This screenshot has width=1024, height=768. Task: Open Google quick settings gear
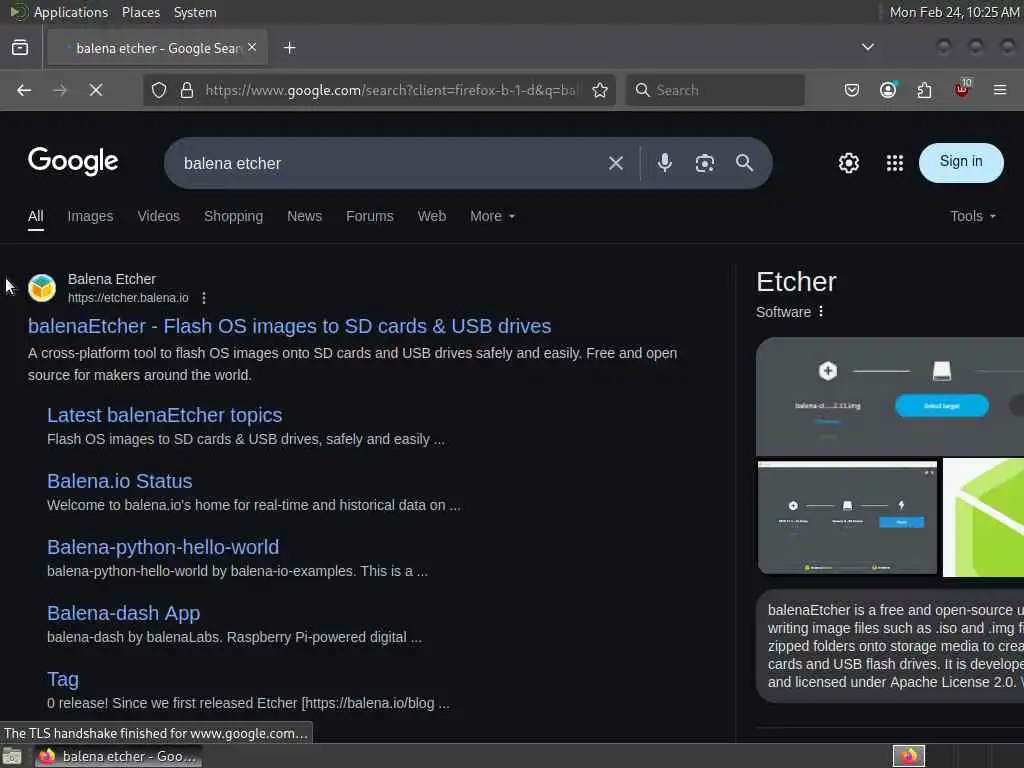click(849, 163)
